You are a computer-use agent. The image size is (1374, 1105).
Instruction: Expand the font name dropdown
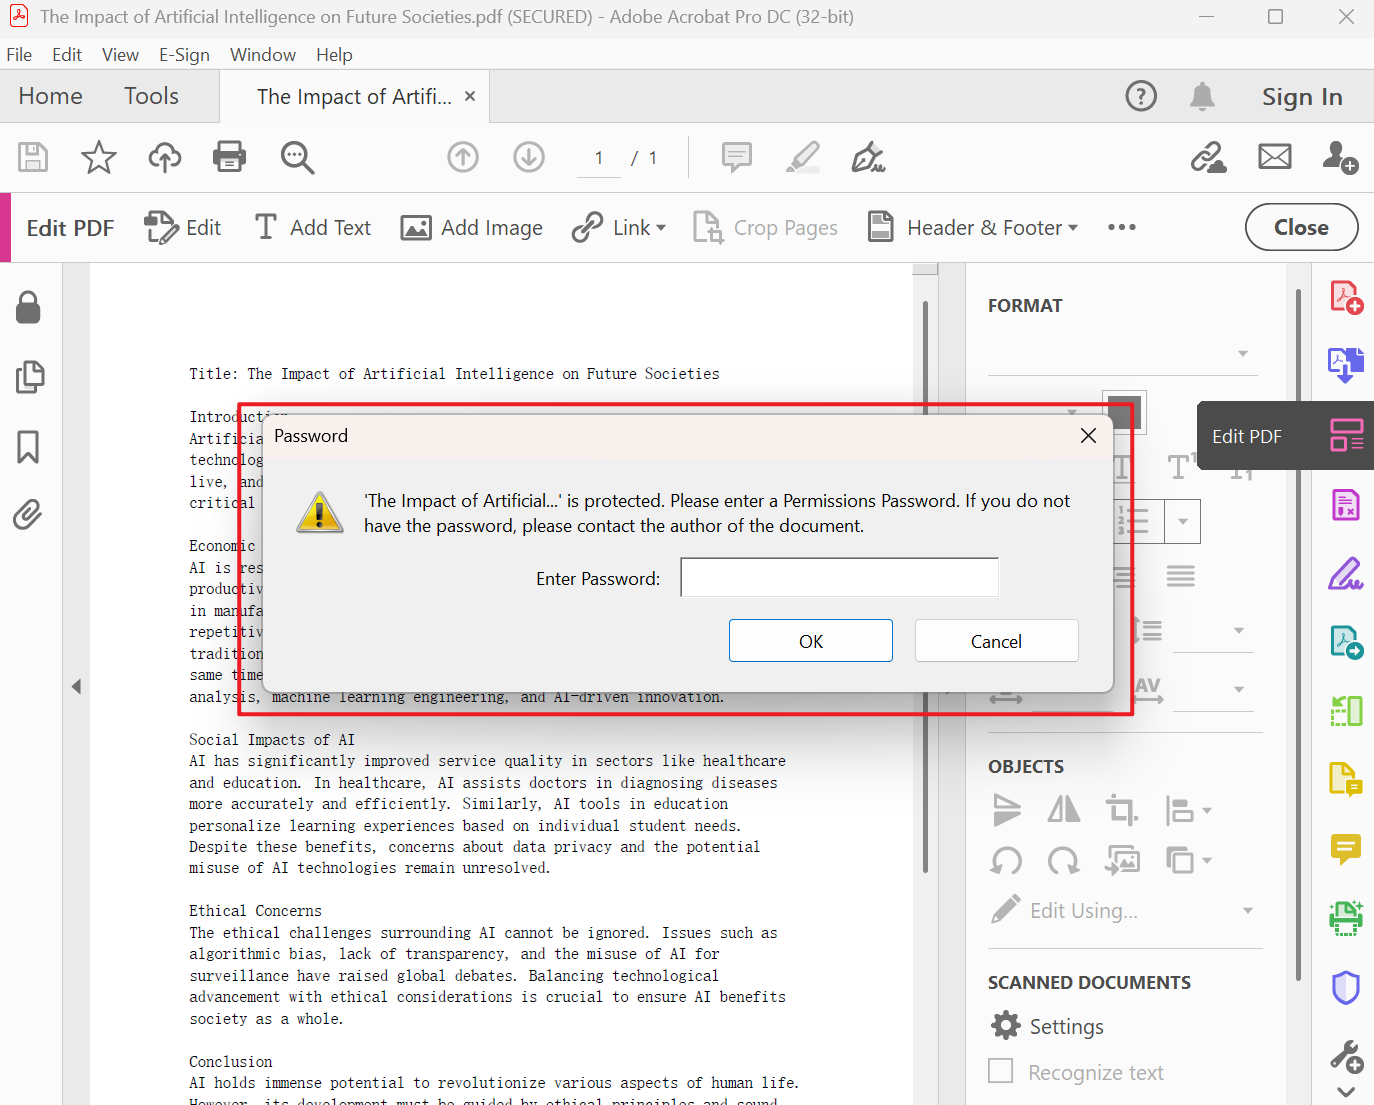click(1243, 353)
